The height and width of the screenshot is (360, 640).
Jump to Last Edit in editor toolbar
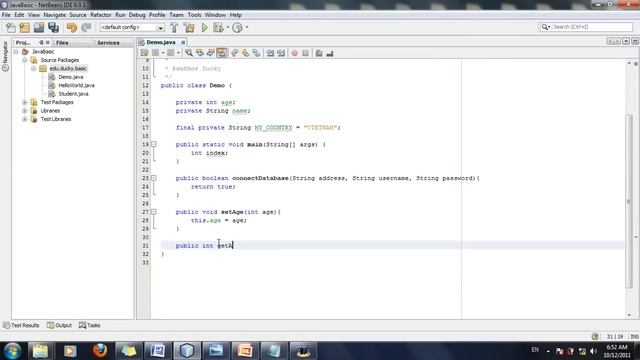pyautogui.click(x=144, y=53)
